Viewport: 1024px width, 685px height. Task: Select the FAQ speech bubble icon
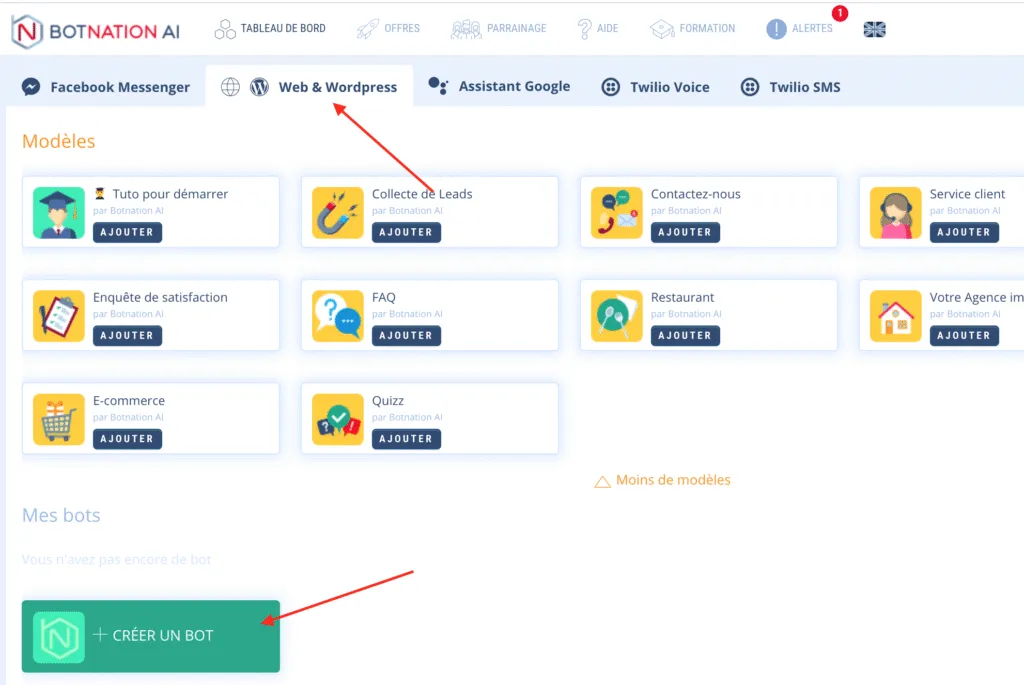338,316
